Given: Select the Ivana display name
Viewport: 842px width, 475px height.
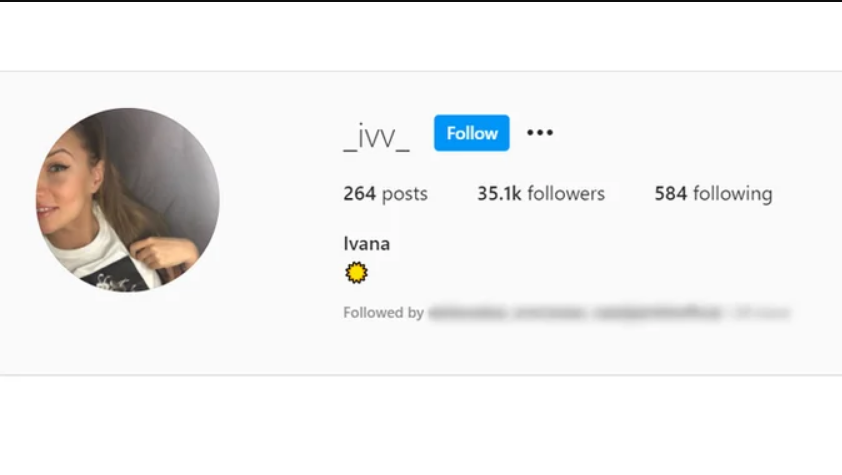Looking at the screenshot, I should [x=367, y=244].
